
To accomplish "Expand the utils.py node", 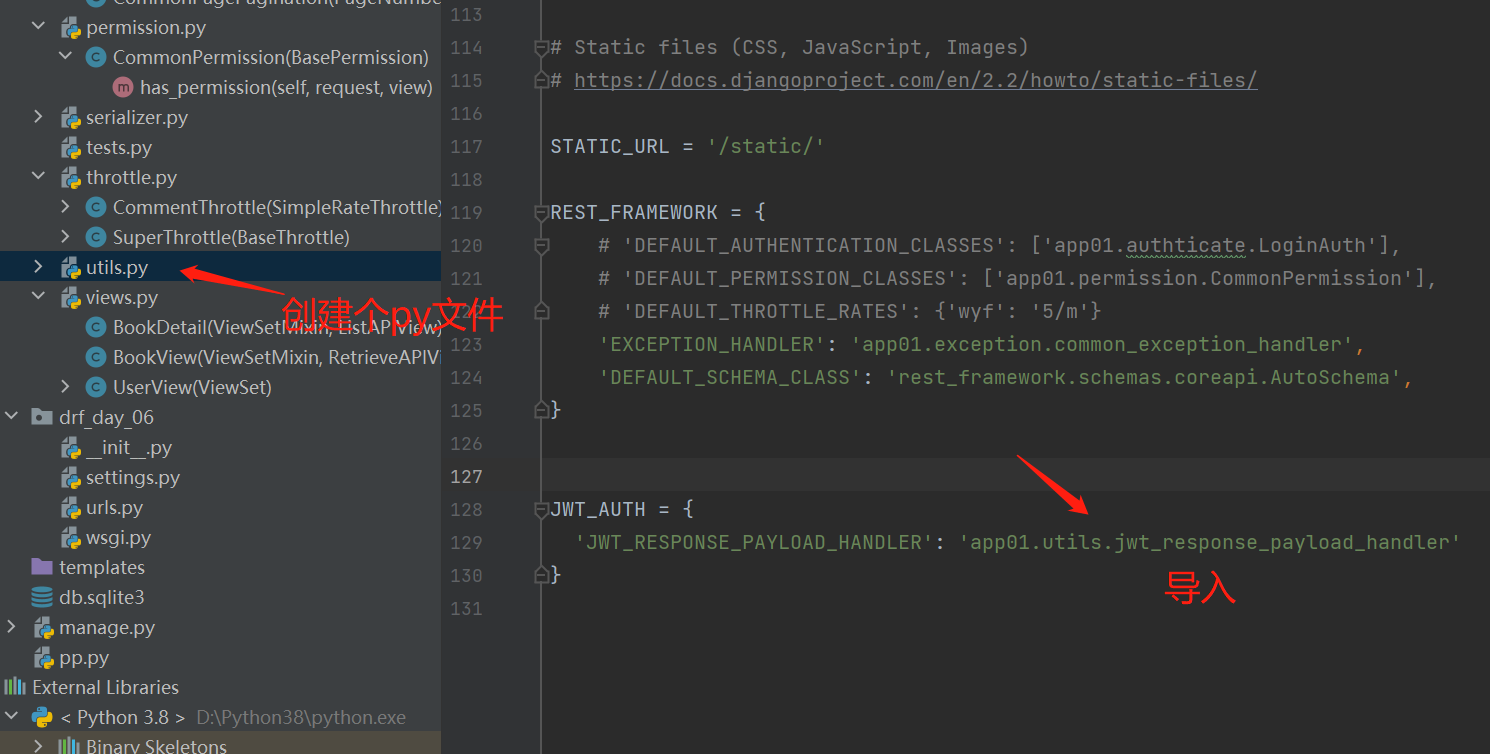I will click(39, 267).
